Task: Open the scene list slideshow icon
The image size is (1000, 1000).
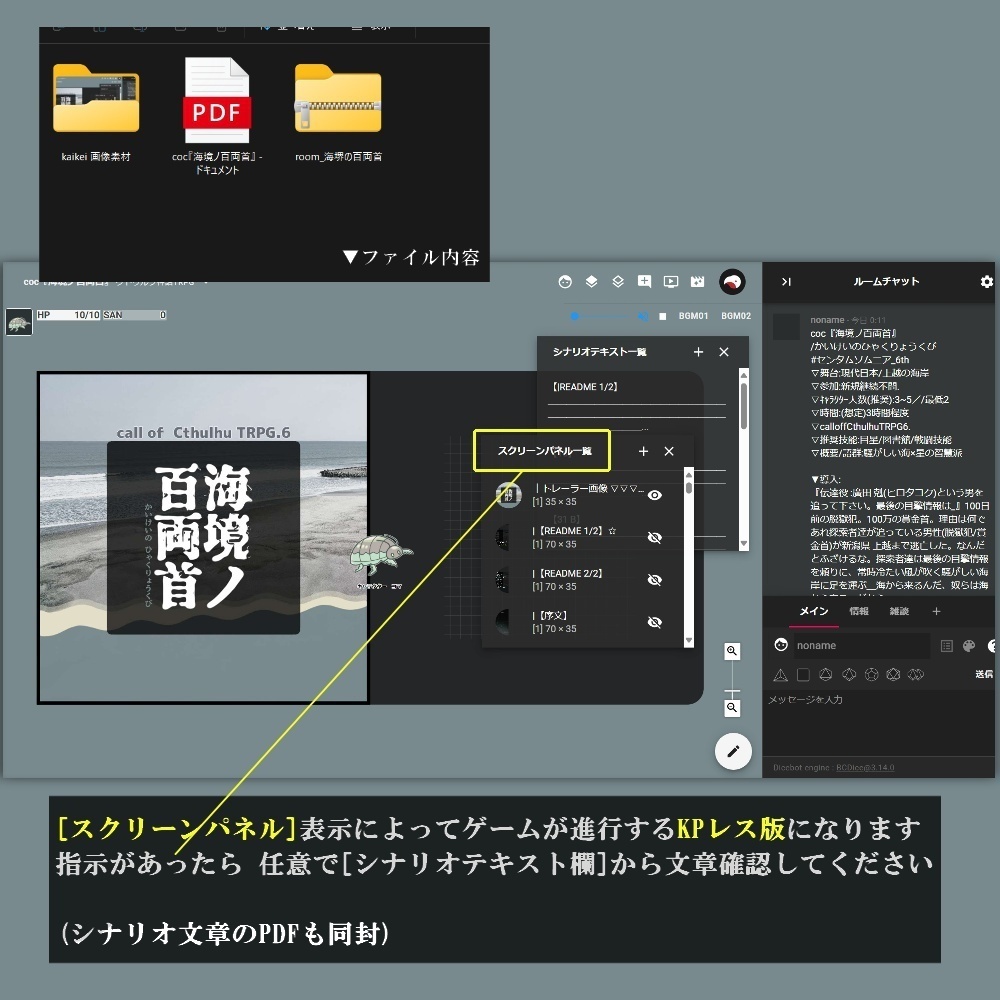Action: point(671,282)
